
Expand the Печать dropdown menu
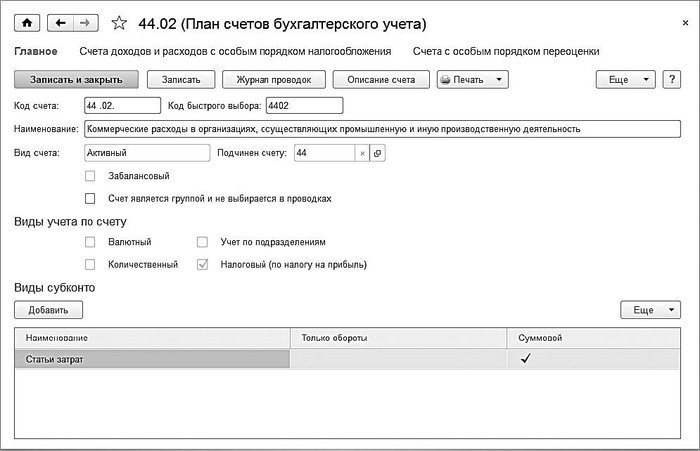point(472,79)
